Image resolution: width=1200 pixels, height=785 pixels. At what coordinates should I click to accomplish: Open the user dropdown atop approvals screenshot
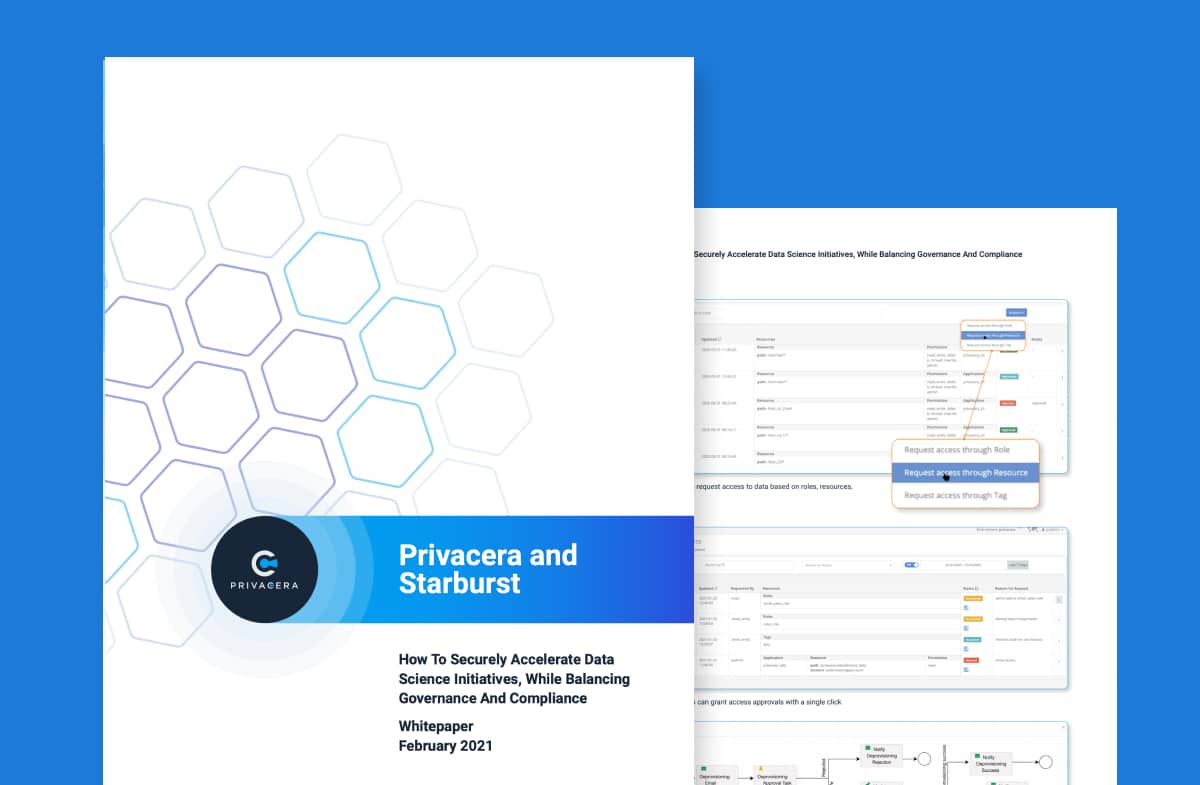pyautogui.click(x=1053, y=530)
